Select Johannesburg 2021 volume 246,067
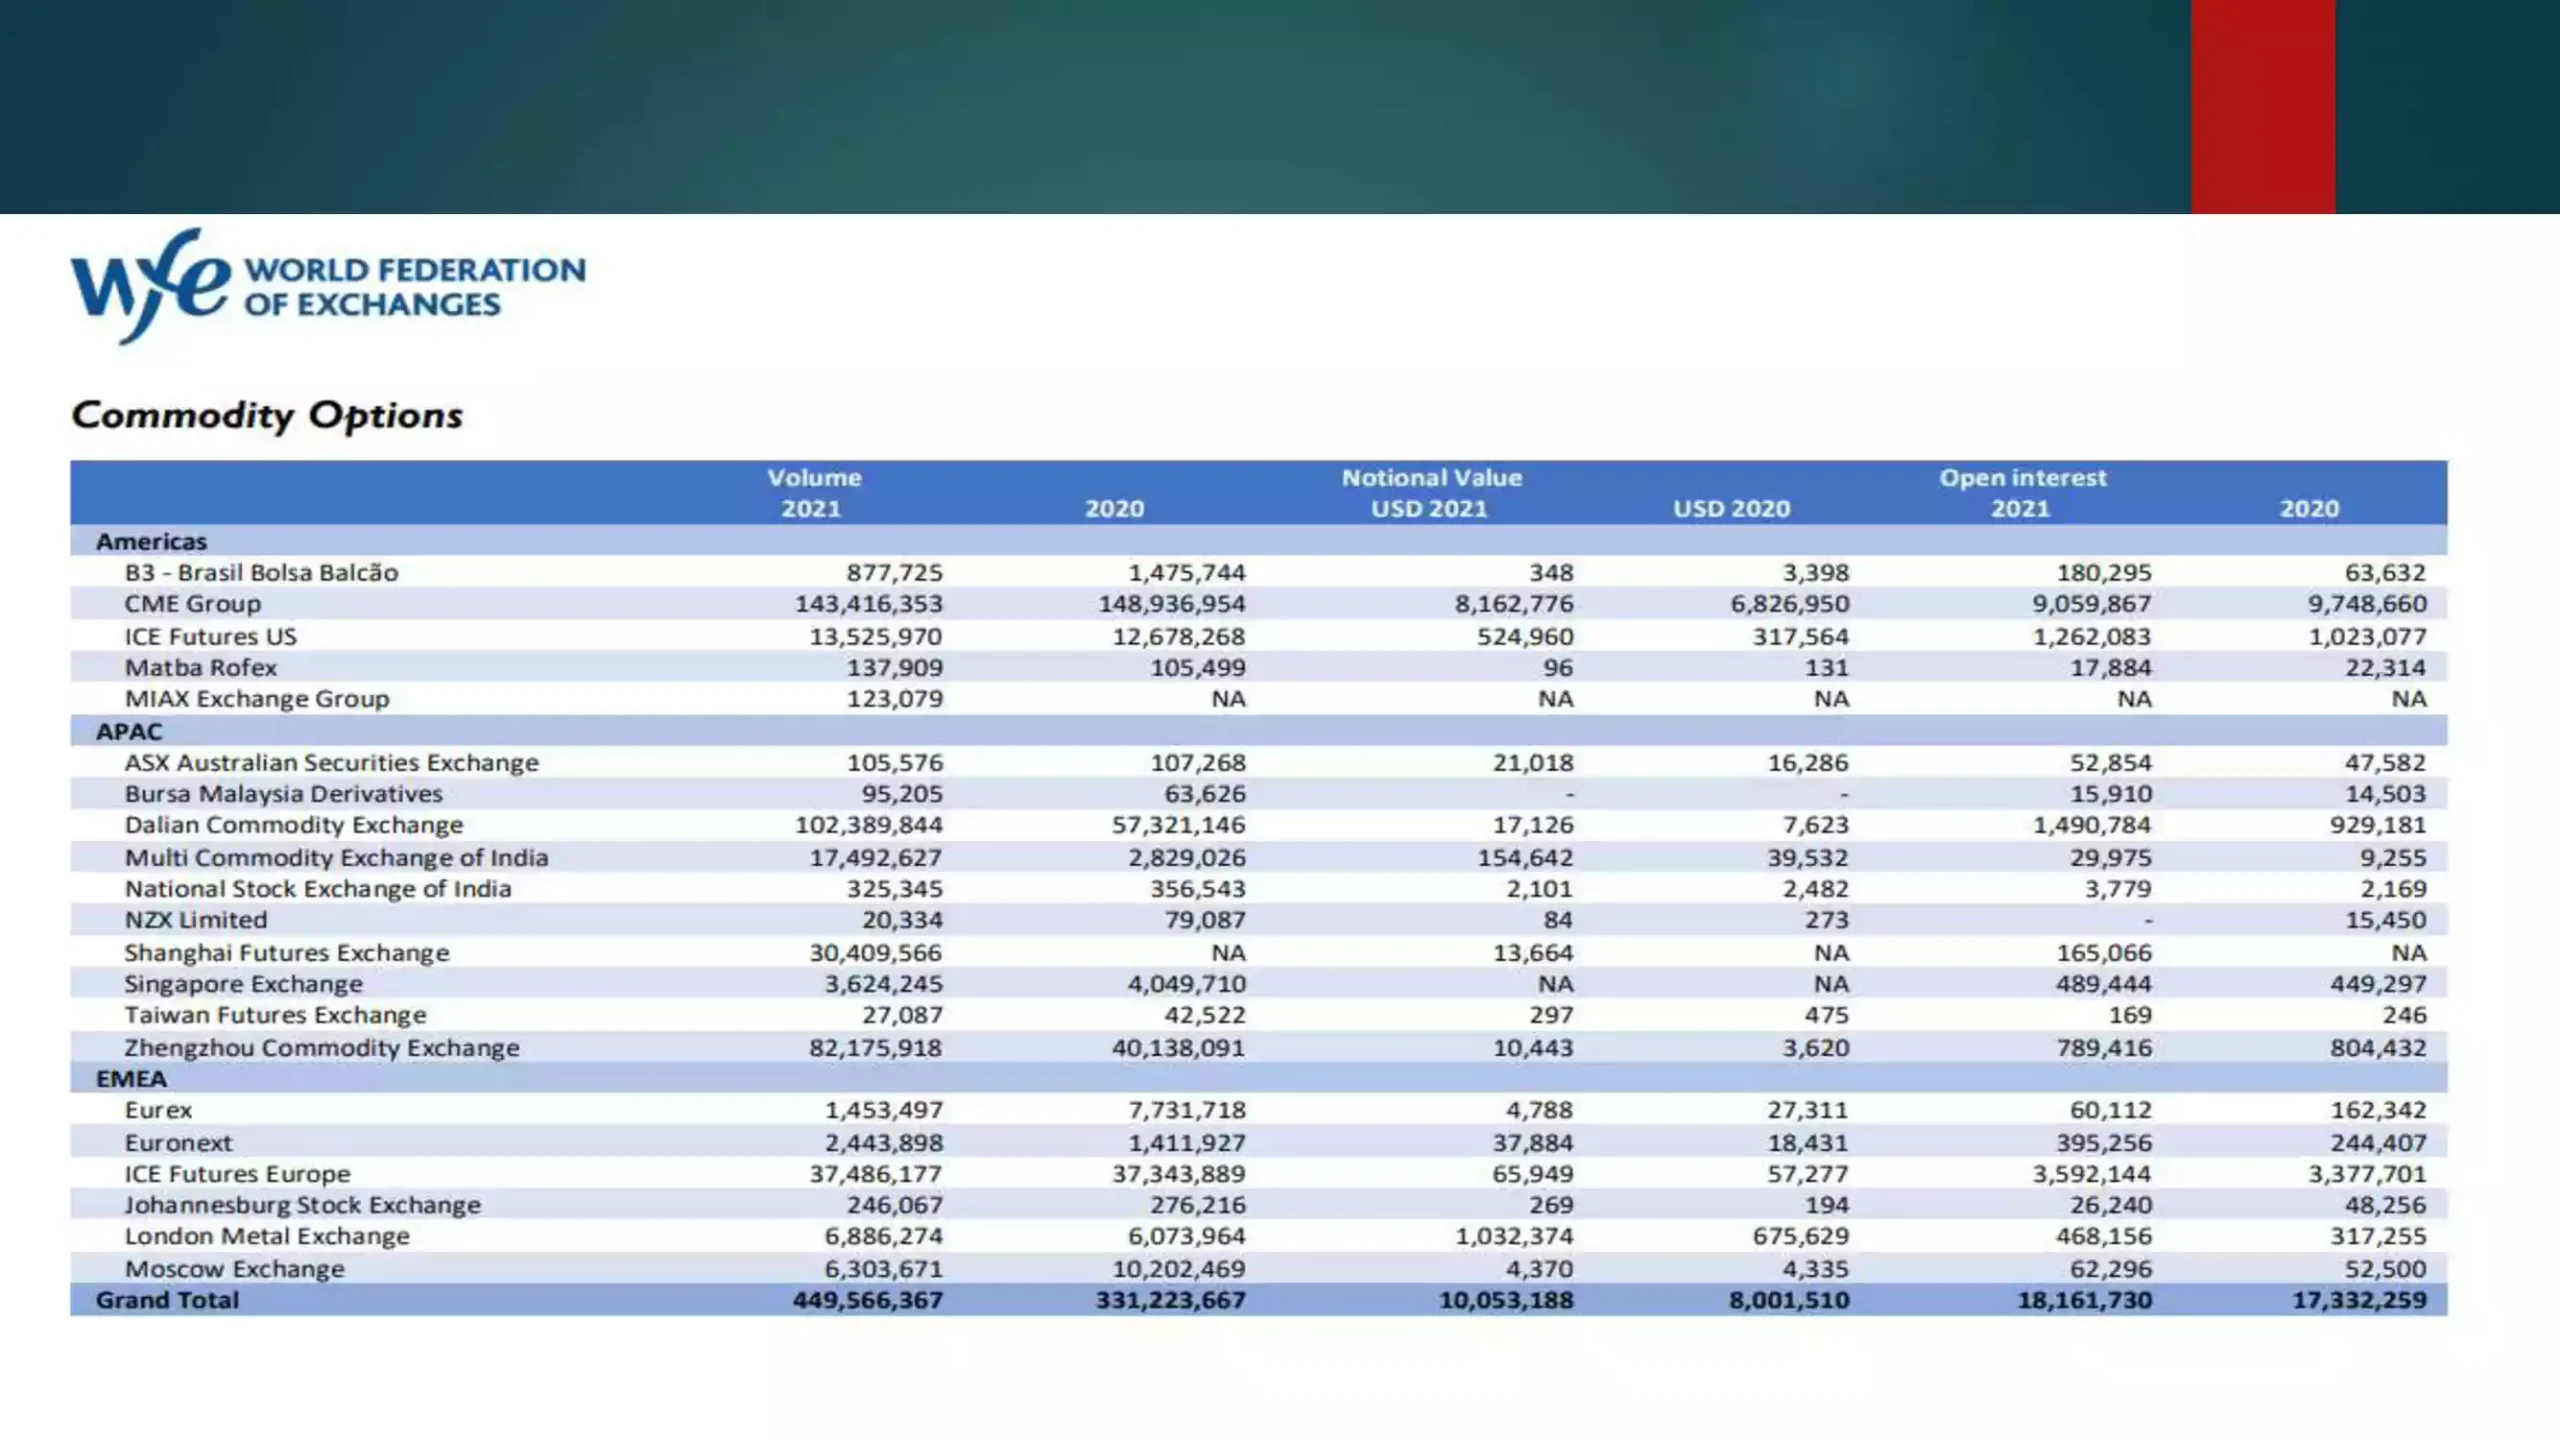Image resolution: width=2560 pixels, height=1440 pixels. click(894, 1205)
